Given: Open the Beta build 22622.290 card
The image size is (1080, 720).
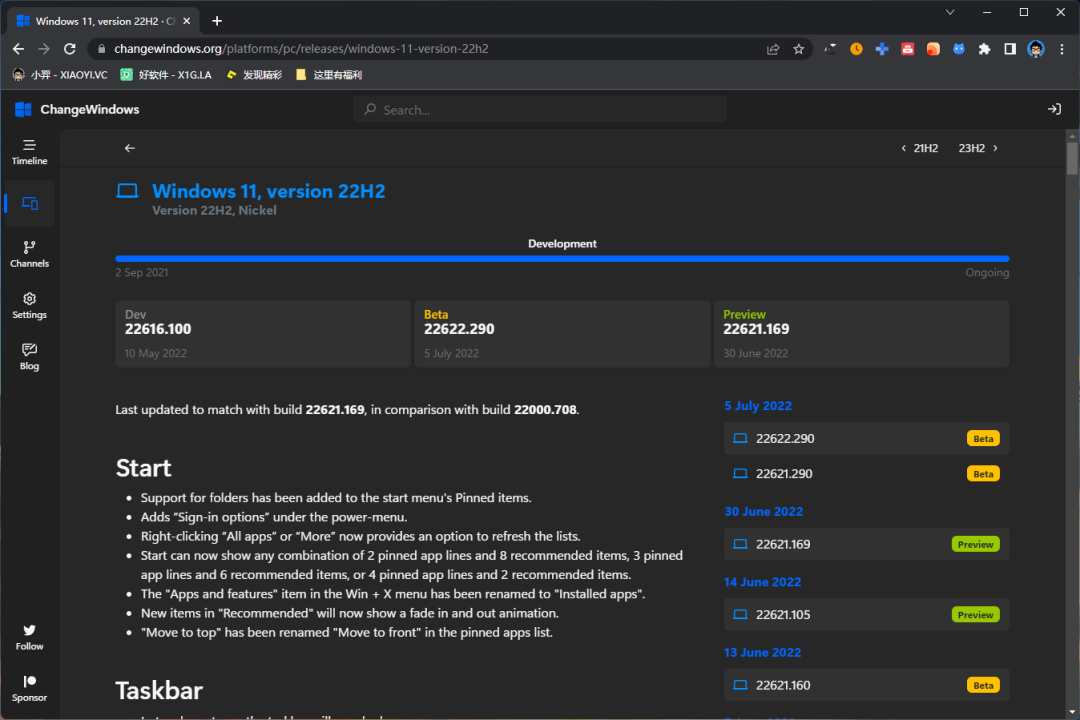Looking at the screenshot, I should coord(561,334).
